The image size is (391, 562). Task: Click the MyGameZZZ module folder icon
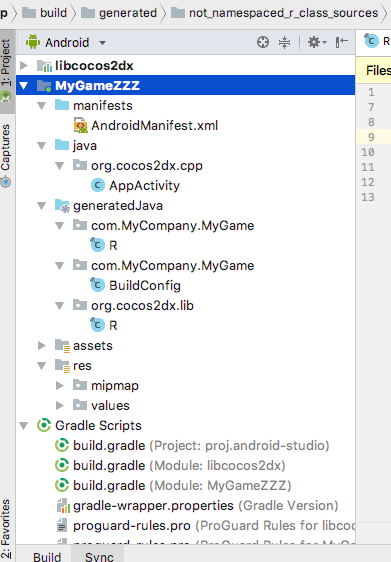(x=44, y=86)
